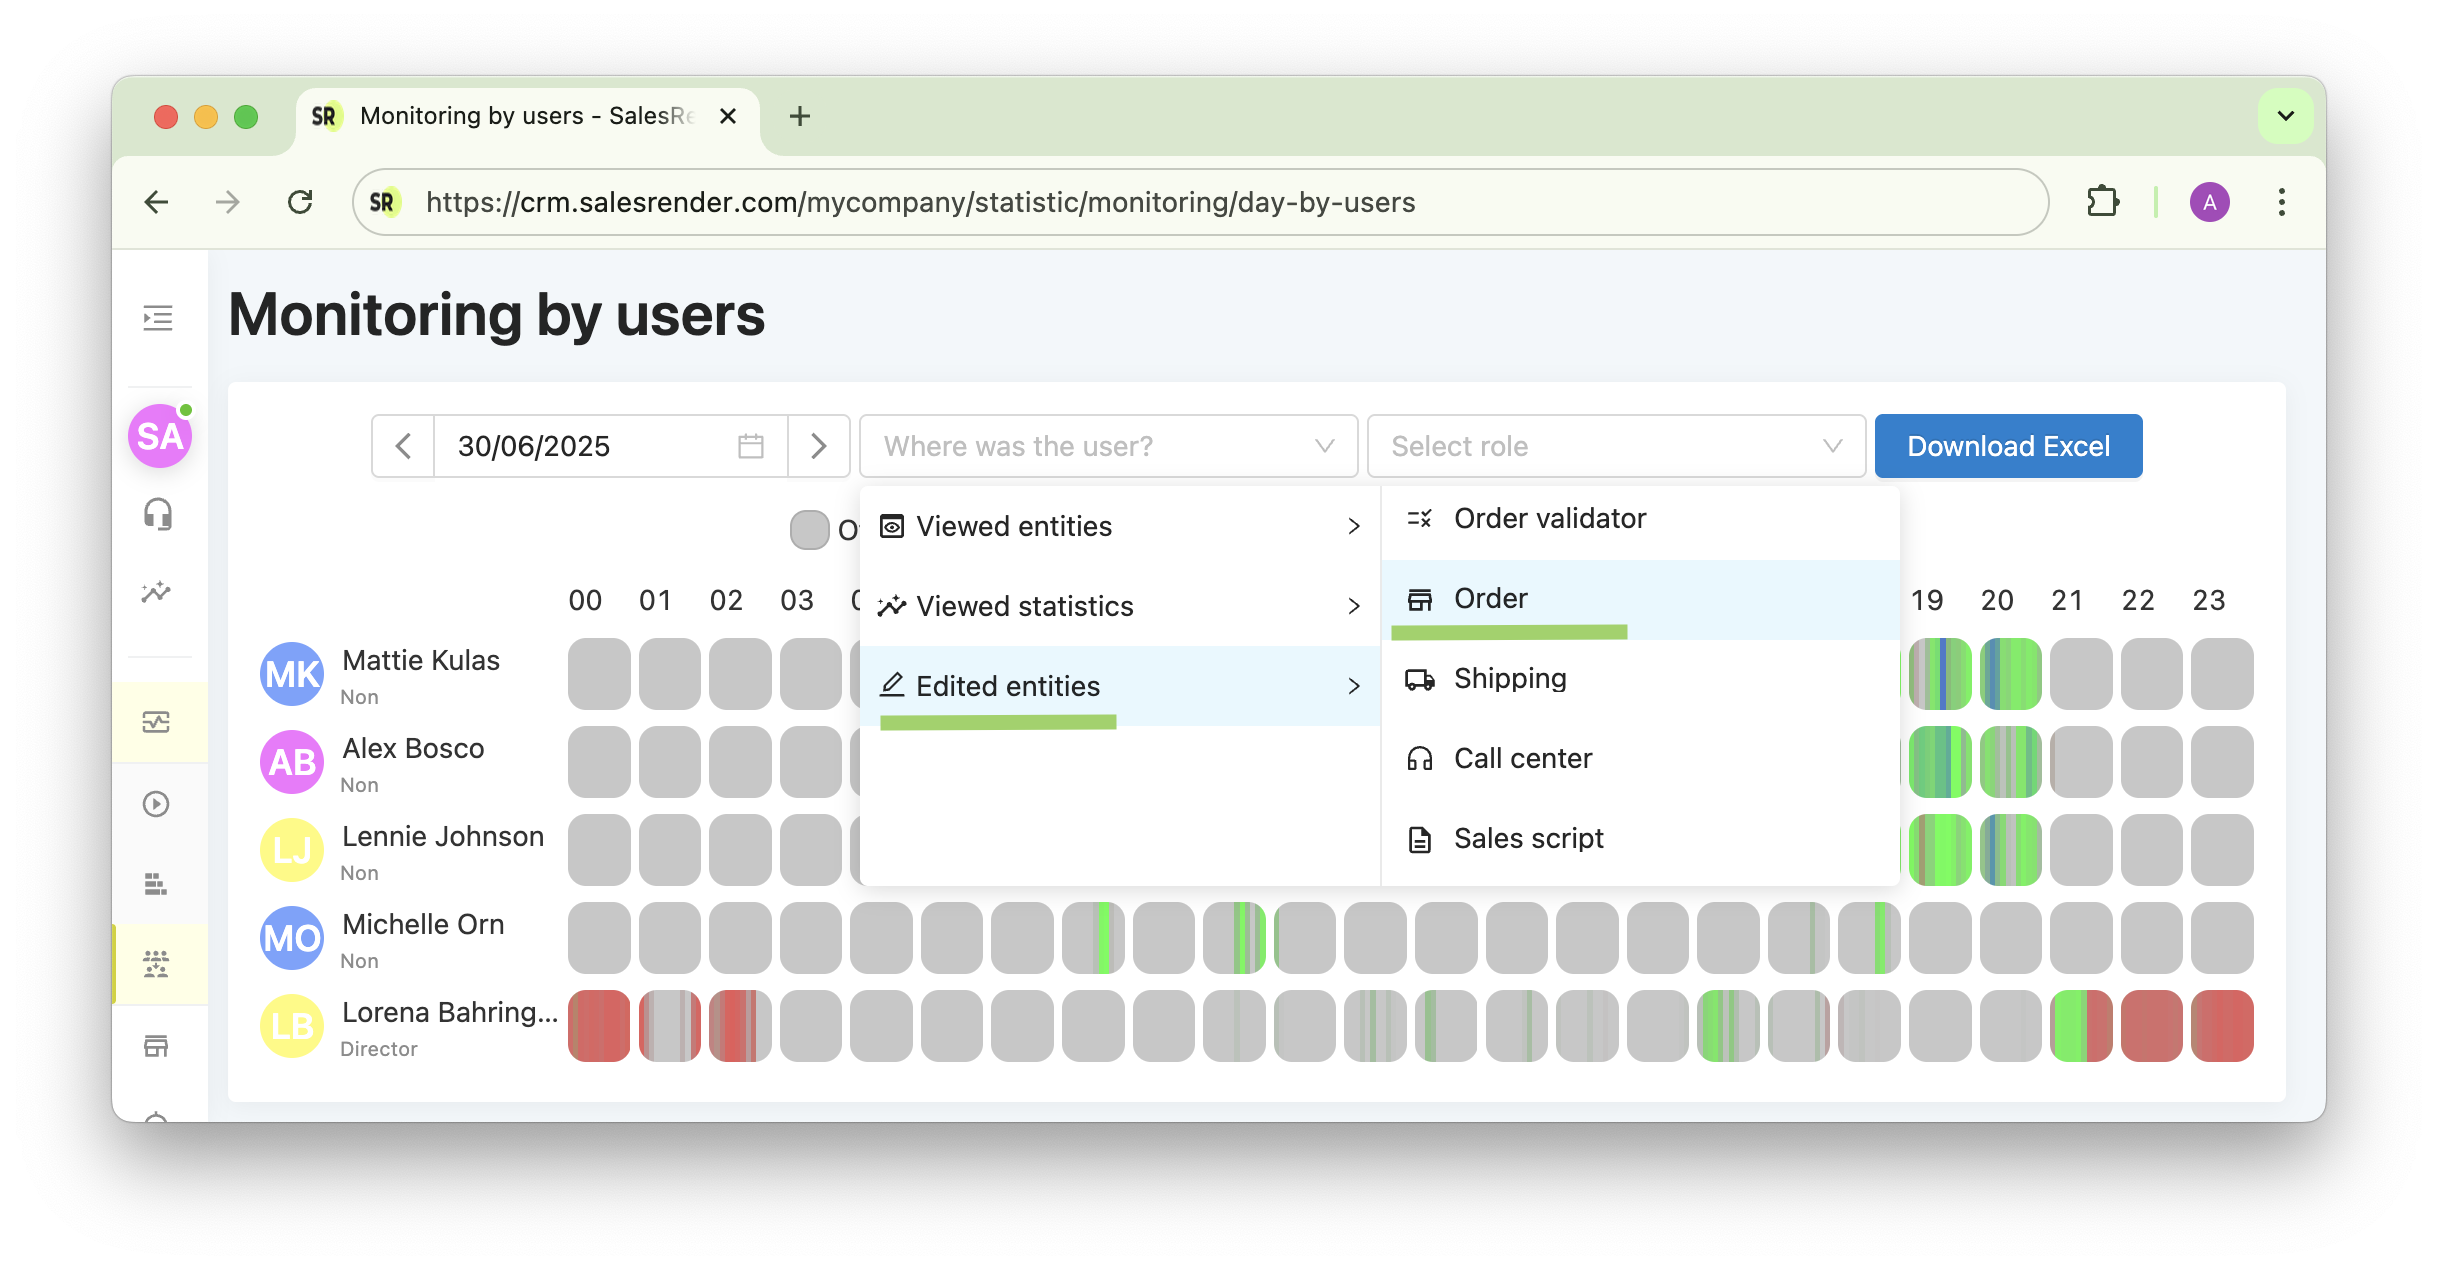2438x1270 pixels.
Task: Go to previous day arrow
Action: coord(403,446)
